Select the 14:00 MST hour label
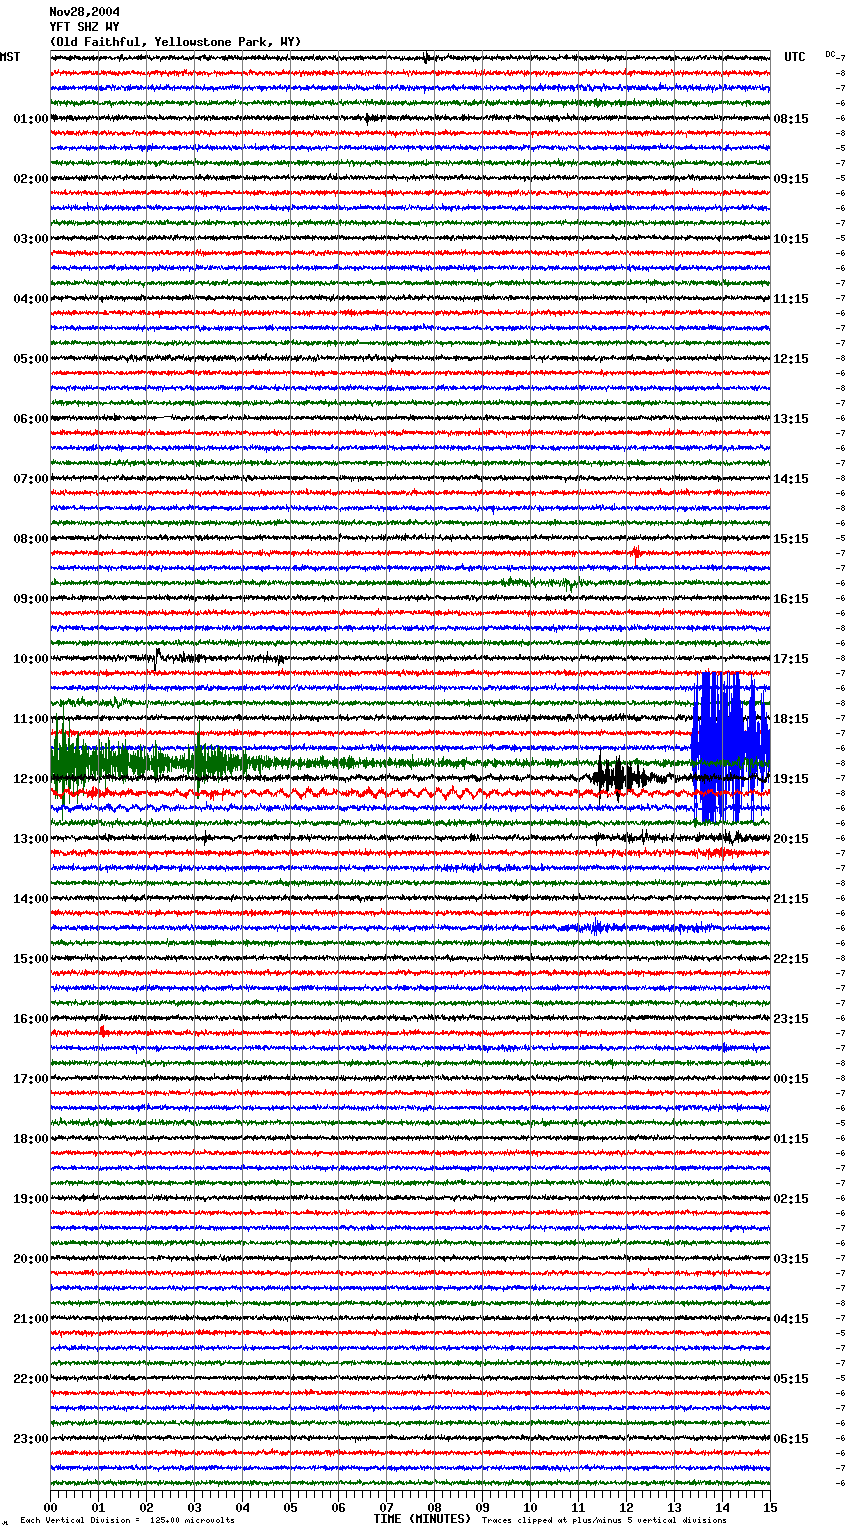This screenshot has width=850, height=1534. click(x=31, y=899)
